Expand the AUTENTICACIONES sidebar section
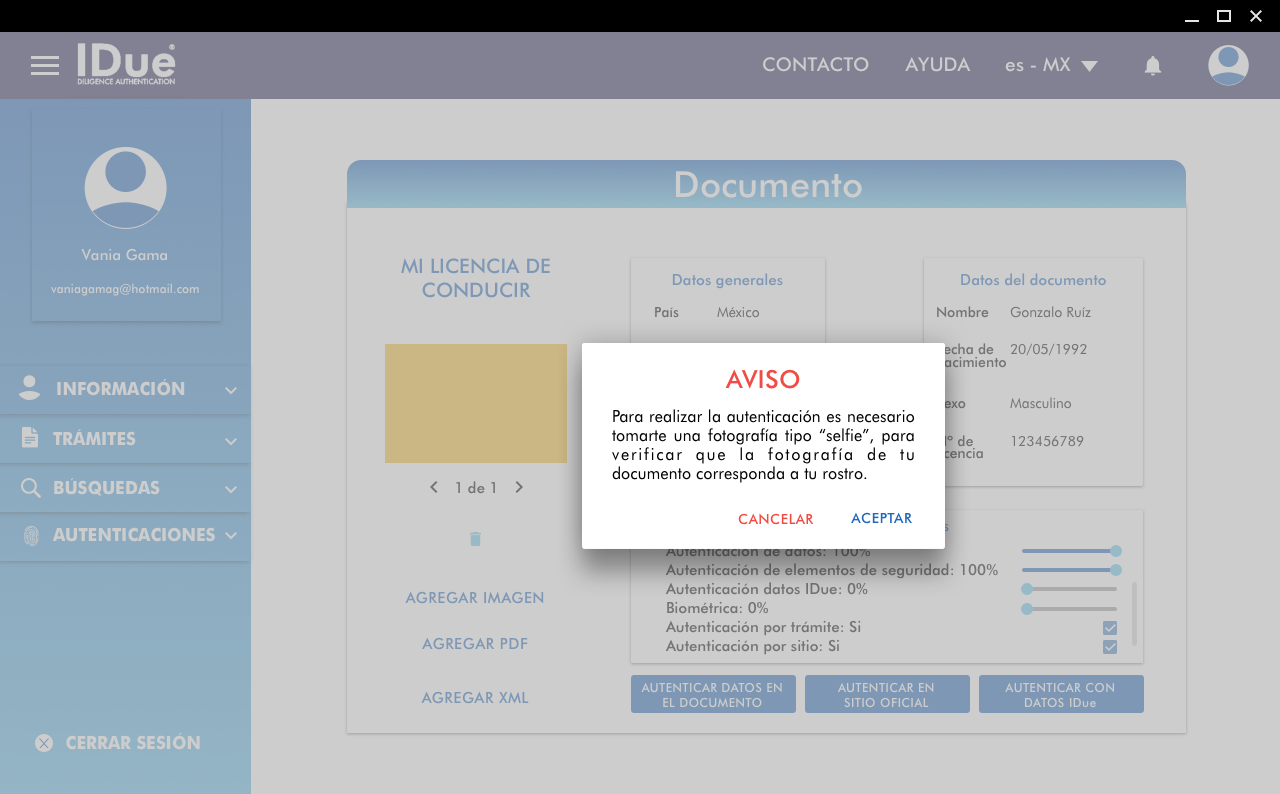The image size is (1280, 794). point(125,536)
